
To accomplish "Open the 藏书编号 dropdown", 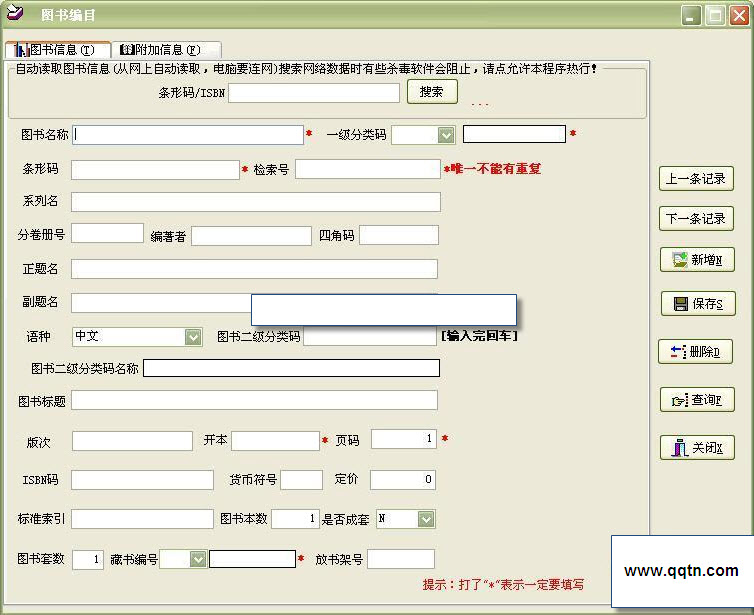I will [198, 560].
